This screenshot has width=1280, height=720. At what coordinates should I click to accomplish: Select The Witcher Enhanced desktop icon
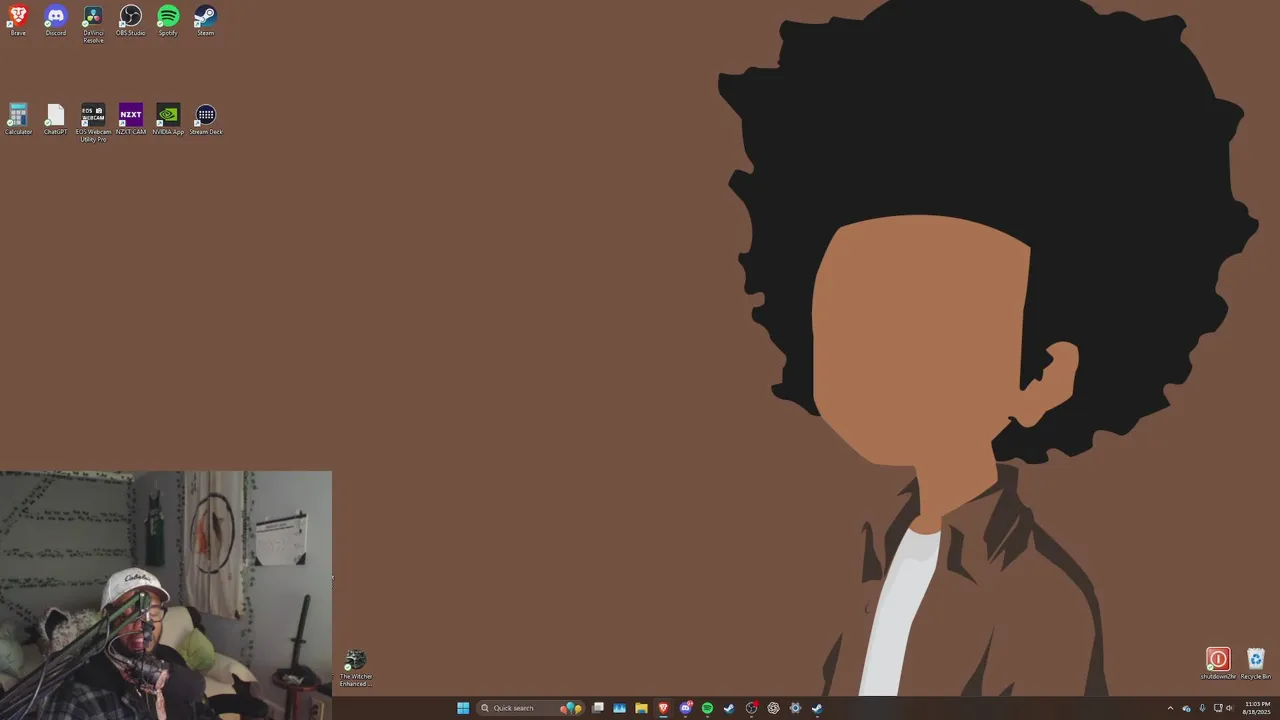click(355, 668)
